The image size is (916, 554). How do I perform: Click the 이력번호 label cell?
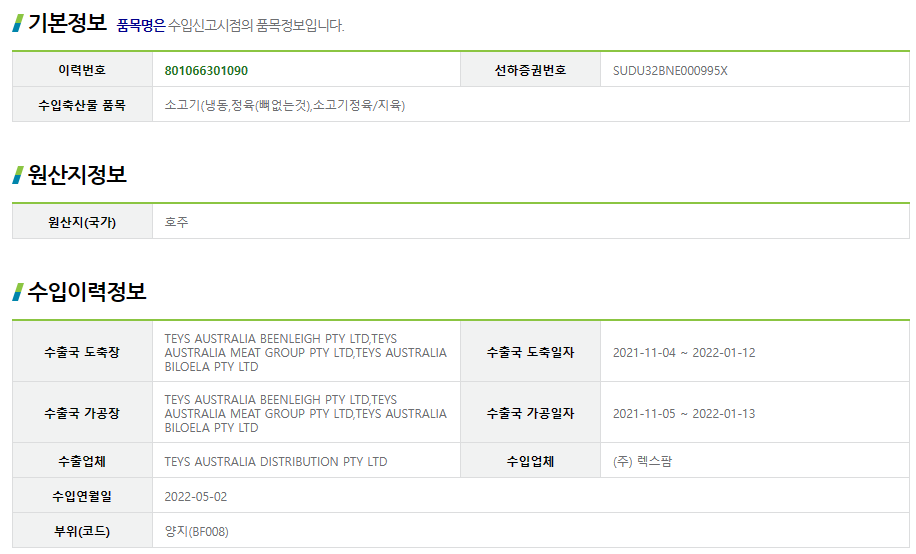(x=82, y=70)
